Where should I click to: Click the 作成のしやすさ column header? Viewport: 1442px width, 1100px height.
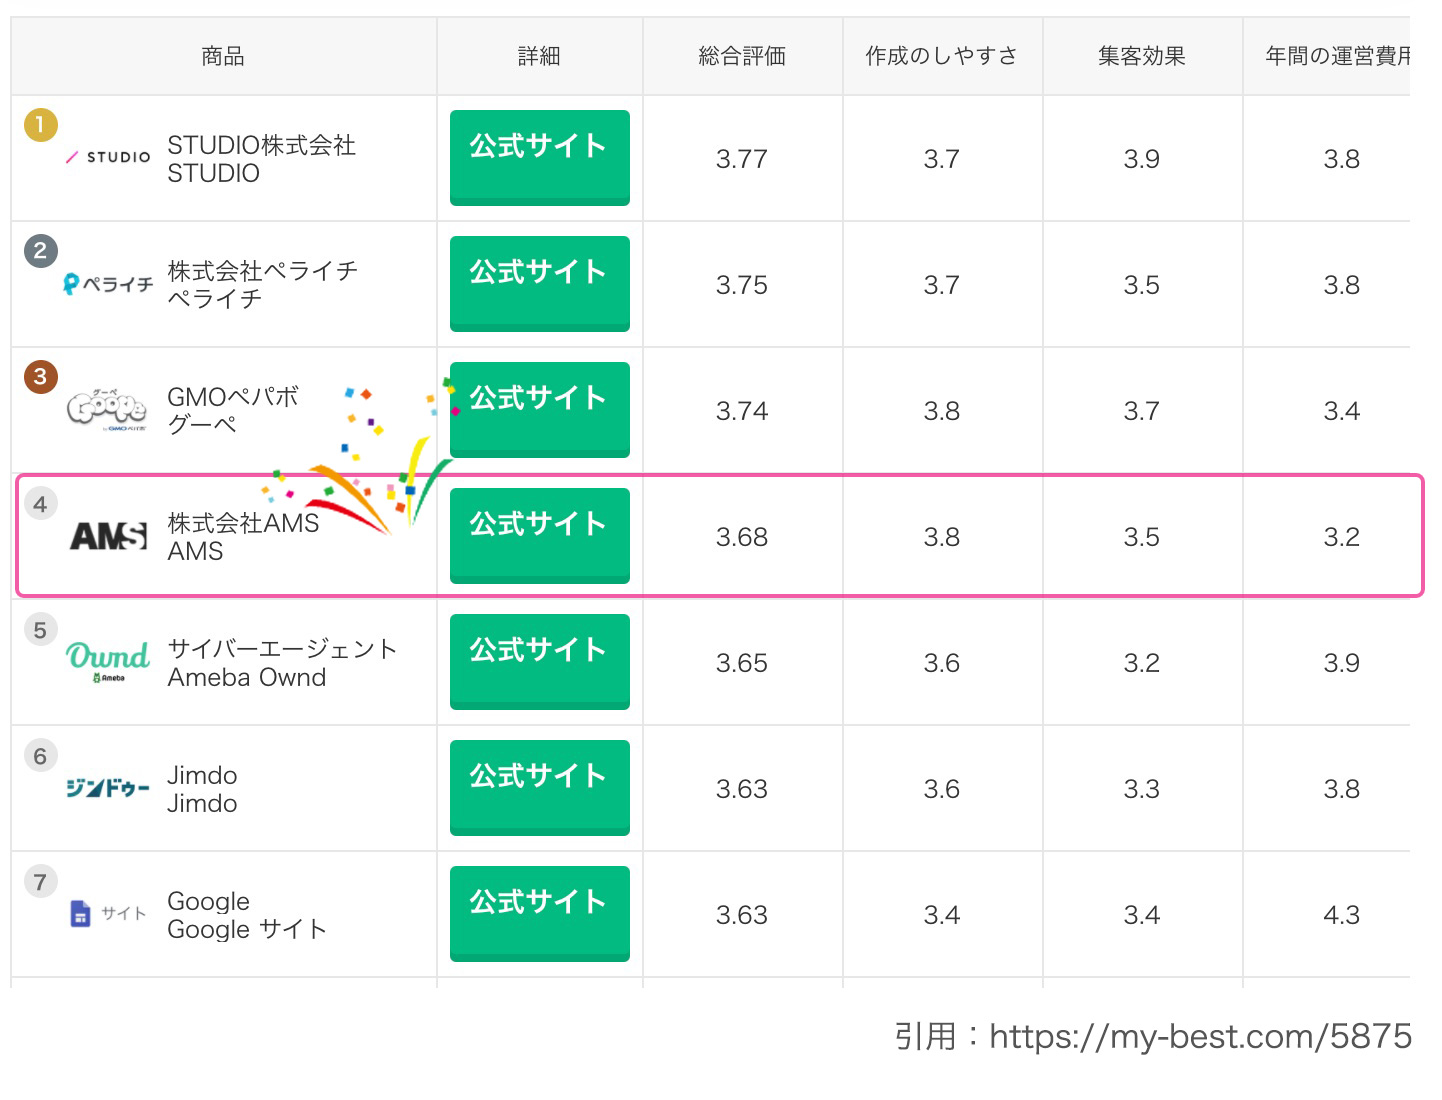coord(942,56)
